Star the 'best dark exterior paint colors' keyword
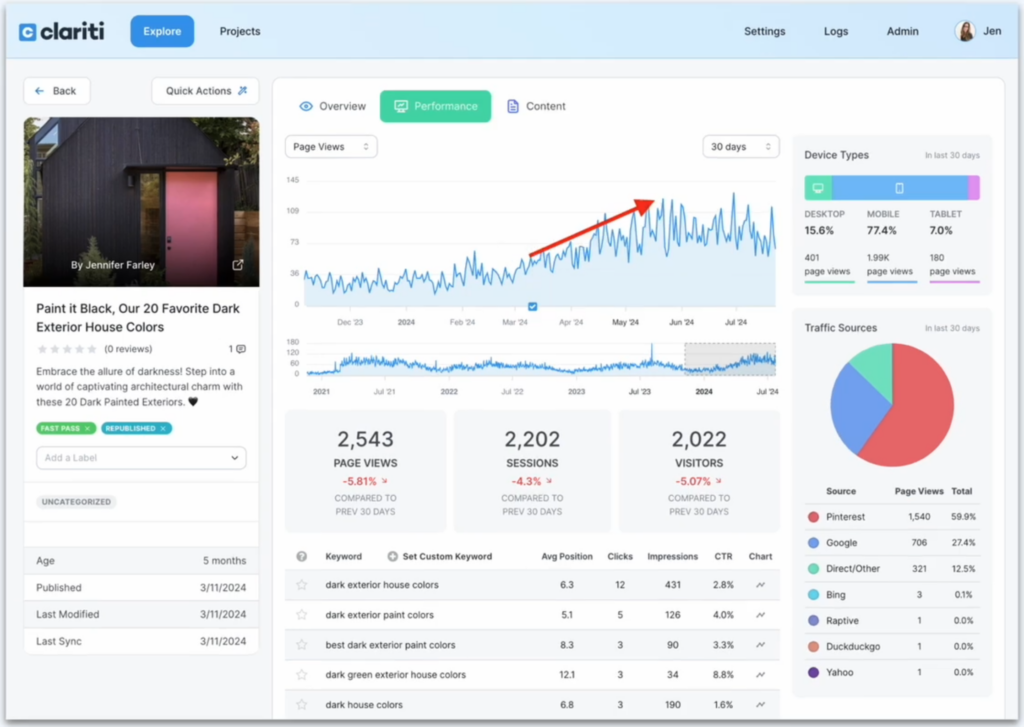Image resolution: width=1024 pixels, height=727 pixels. pos(301,645)
